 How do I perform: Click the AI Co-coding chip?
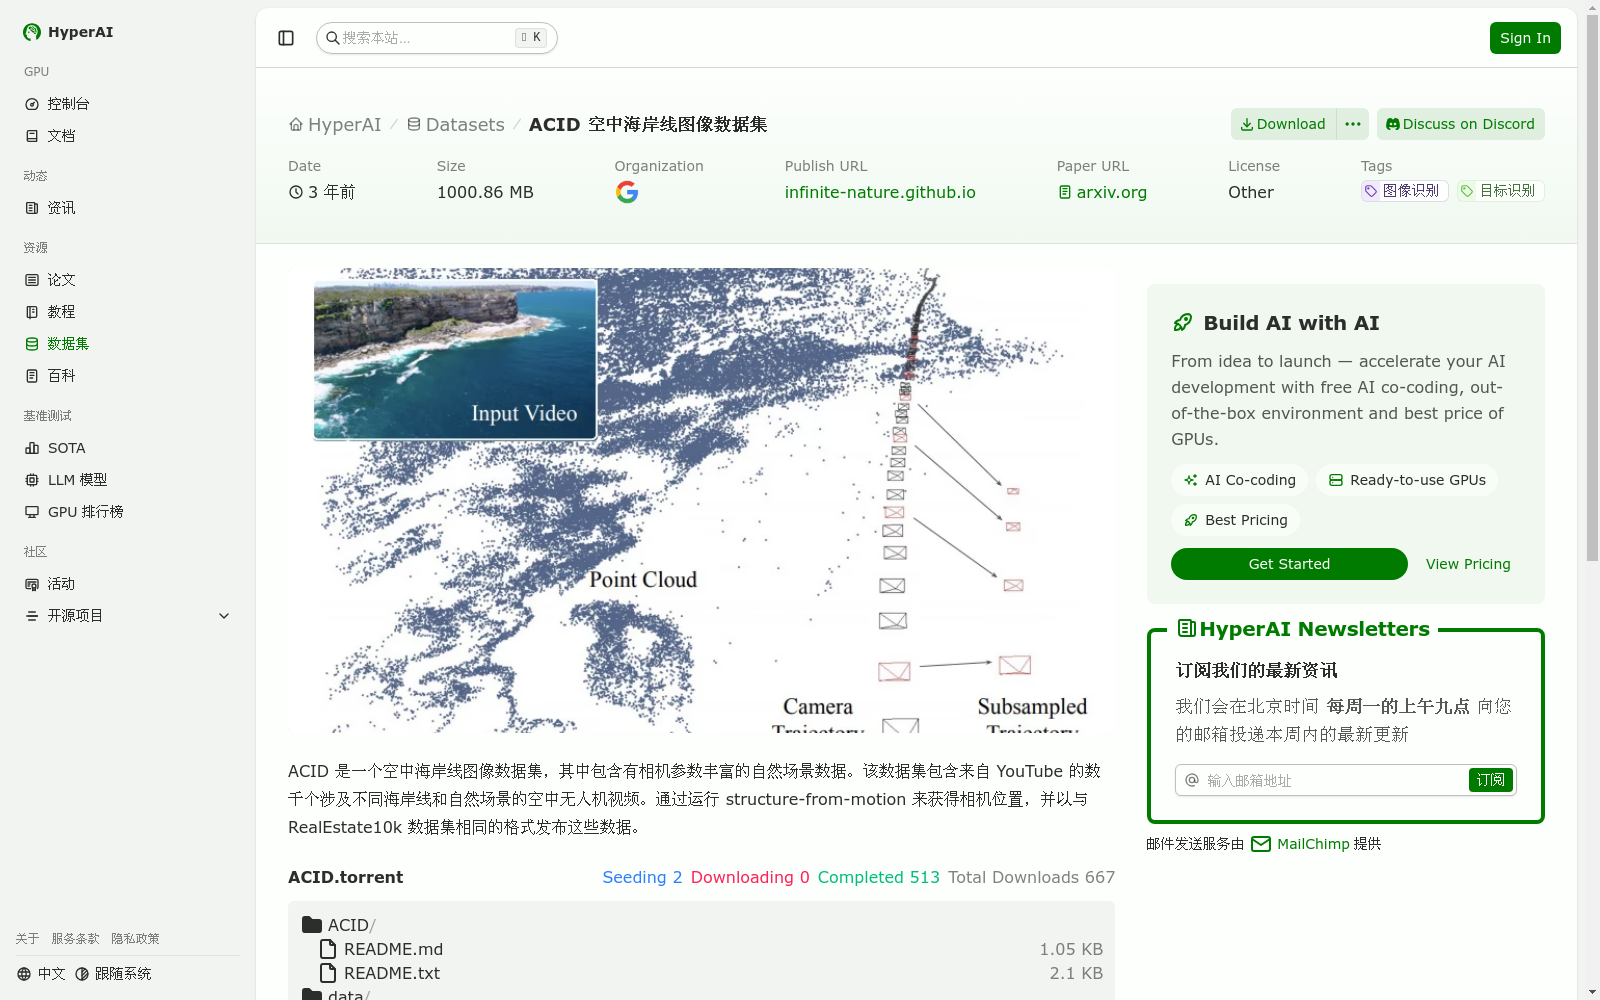coord(1239,480)
